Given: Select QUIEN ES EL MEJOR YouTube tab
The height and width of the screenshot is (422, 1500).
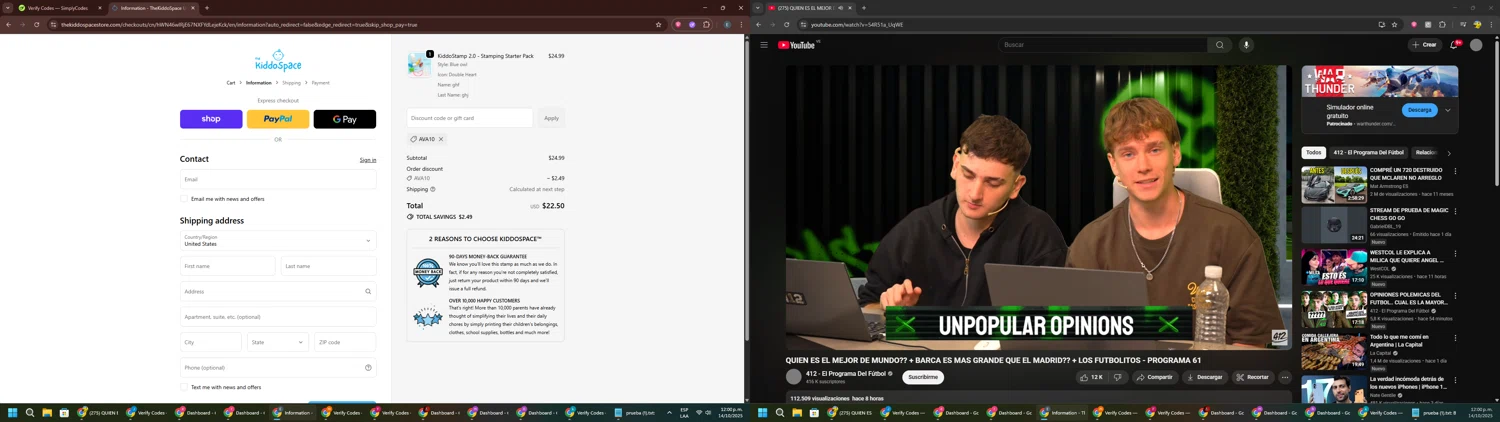Looking at the screenshot, I should 810,8.
